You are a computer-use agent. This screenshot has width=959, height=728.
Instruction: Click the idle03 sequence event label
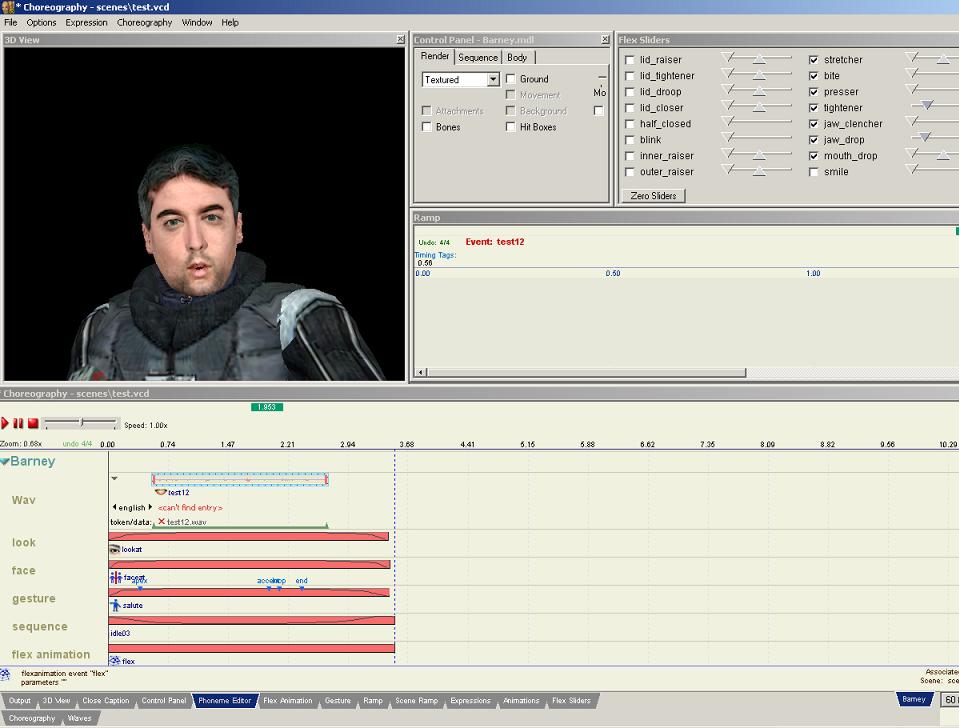tap(120, 633)
